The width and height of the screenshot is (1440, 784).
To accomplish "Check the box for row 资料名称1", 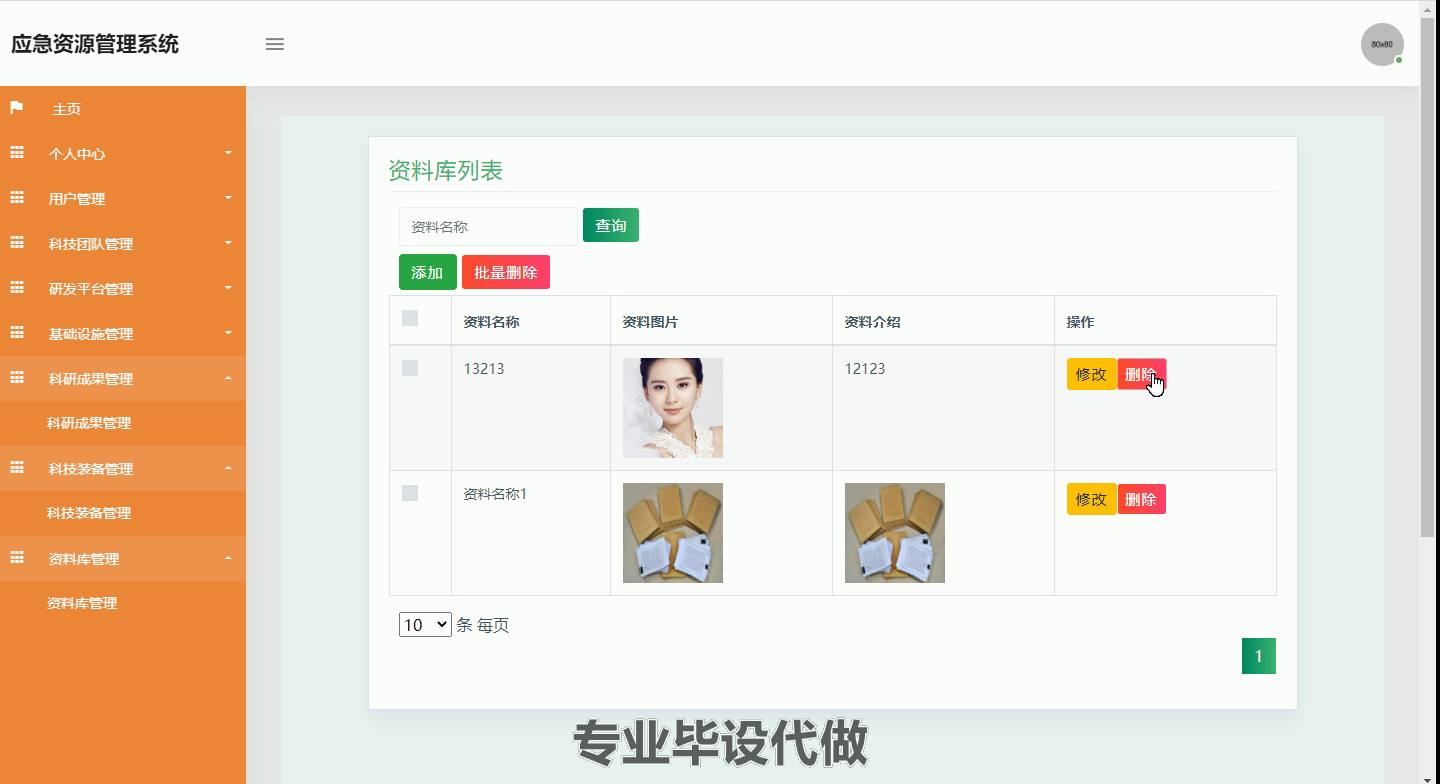I will tap(410, 493).
